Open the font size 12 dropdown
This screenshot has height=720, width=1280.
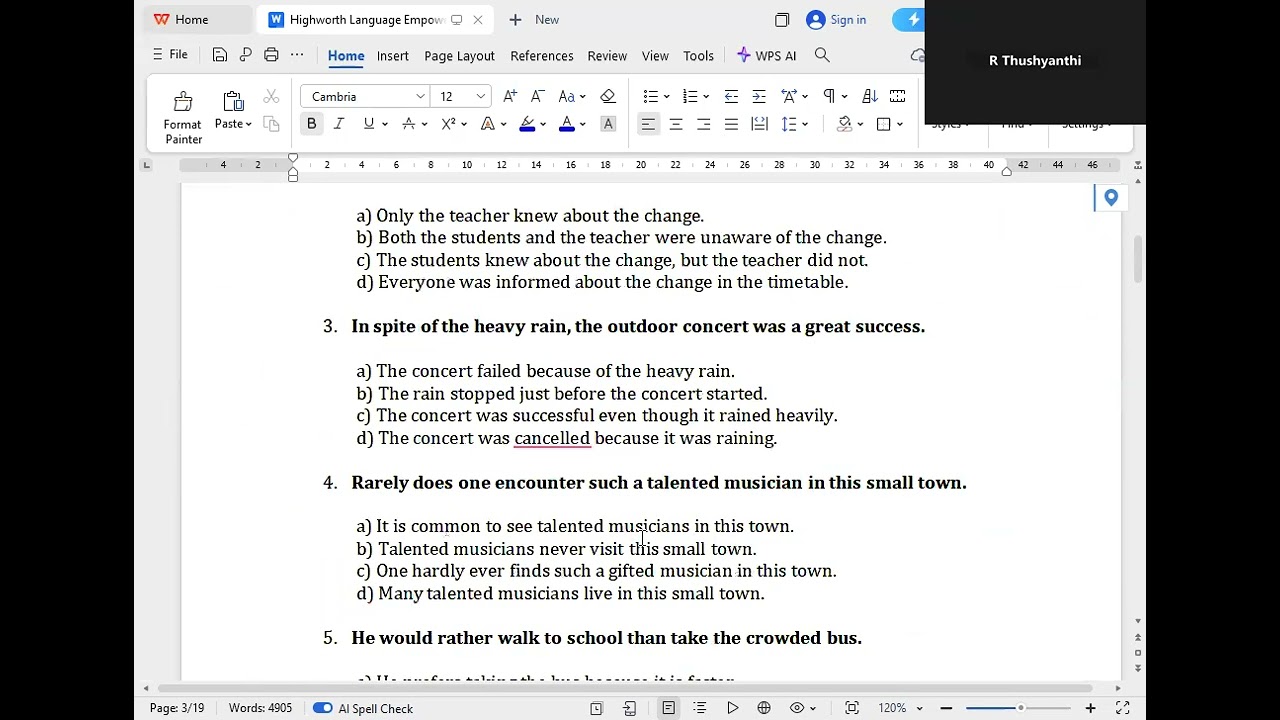tap(481, 96)
